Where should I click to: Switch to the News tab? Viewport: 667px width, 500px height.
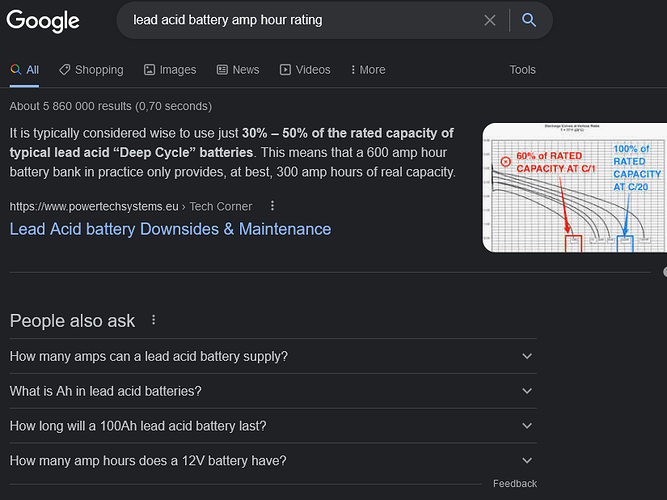coord(238,70)
